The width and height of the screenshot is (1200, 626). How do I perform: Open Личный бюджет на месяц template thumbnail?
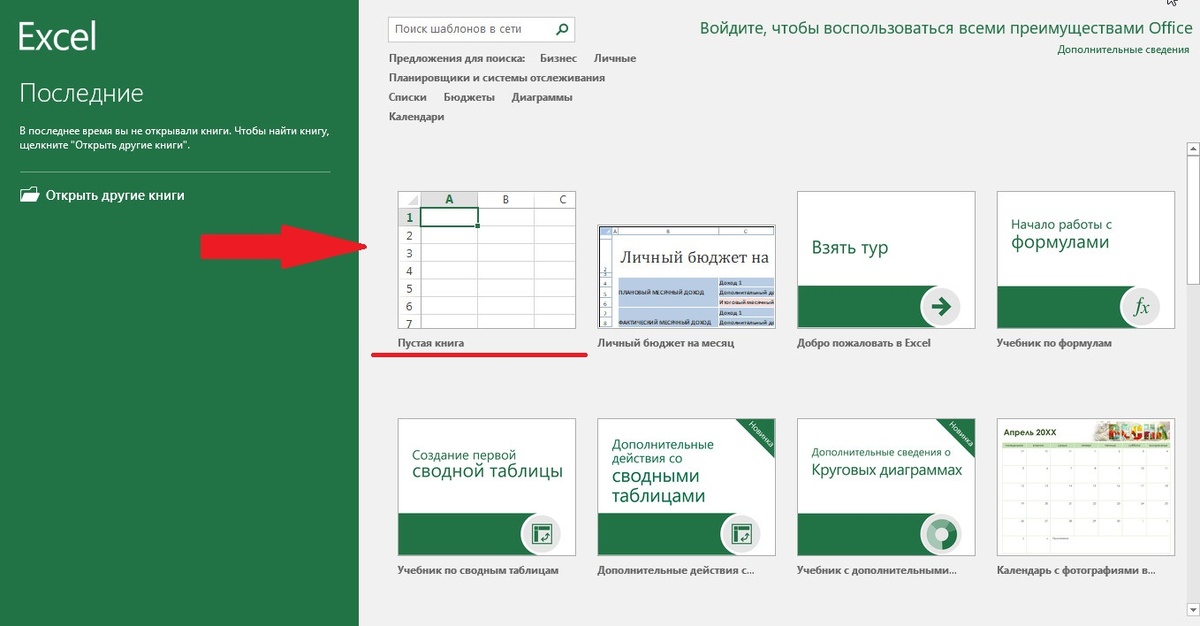pos(687,276)
